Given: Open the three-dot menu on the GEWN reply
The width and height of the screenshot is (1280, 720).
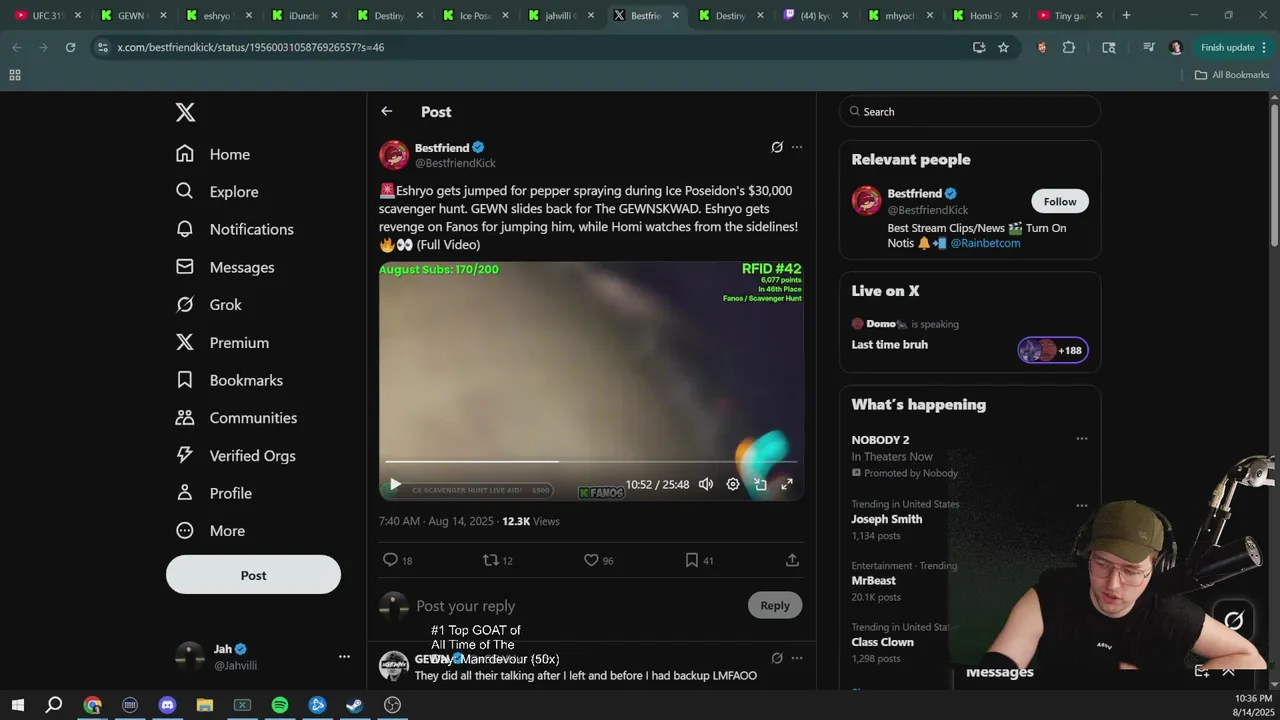Looking at the screenshot, I should click(797, 658).
